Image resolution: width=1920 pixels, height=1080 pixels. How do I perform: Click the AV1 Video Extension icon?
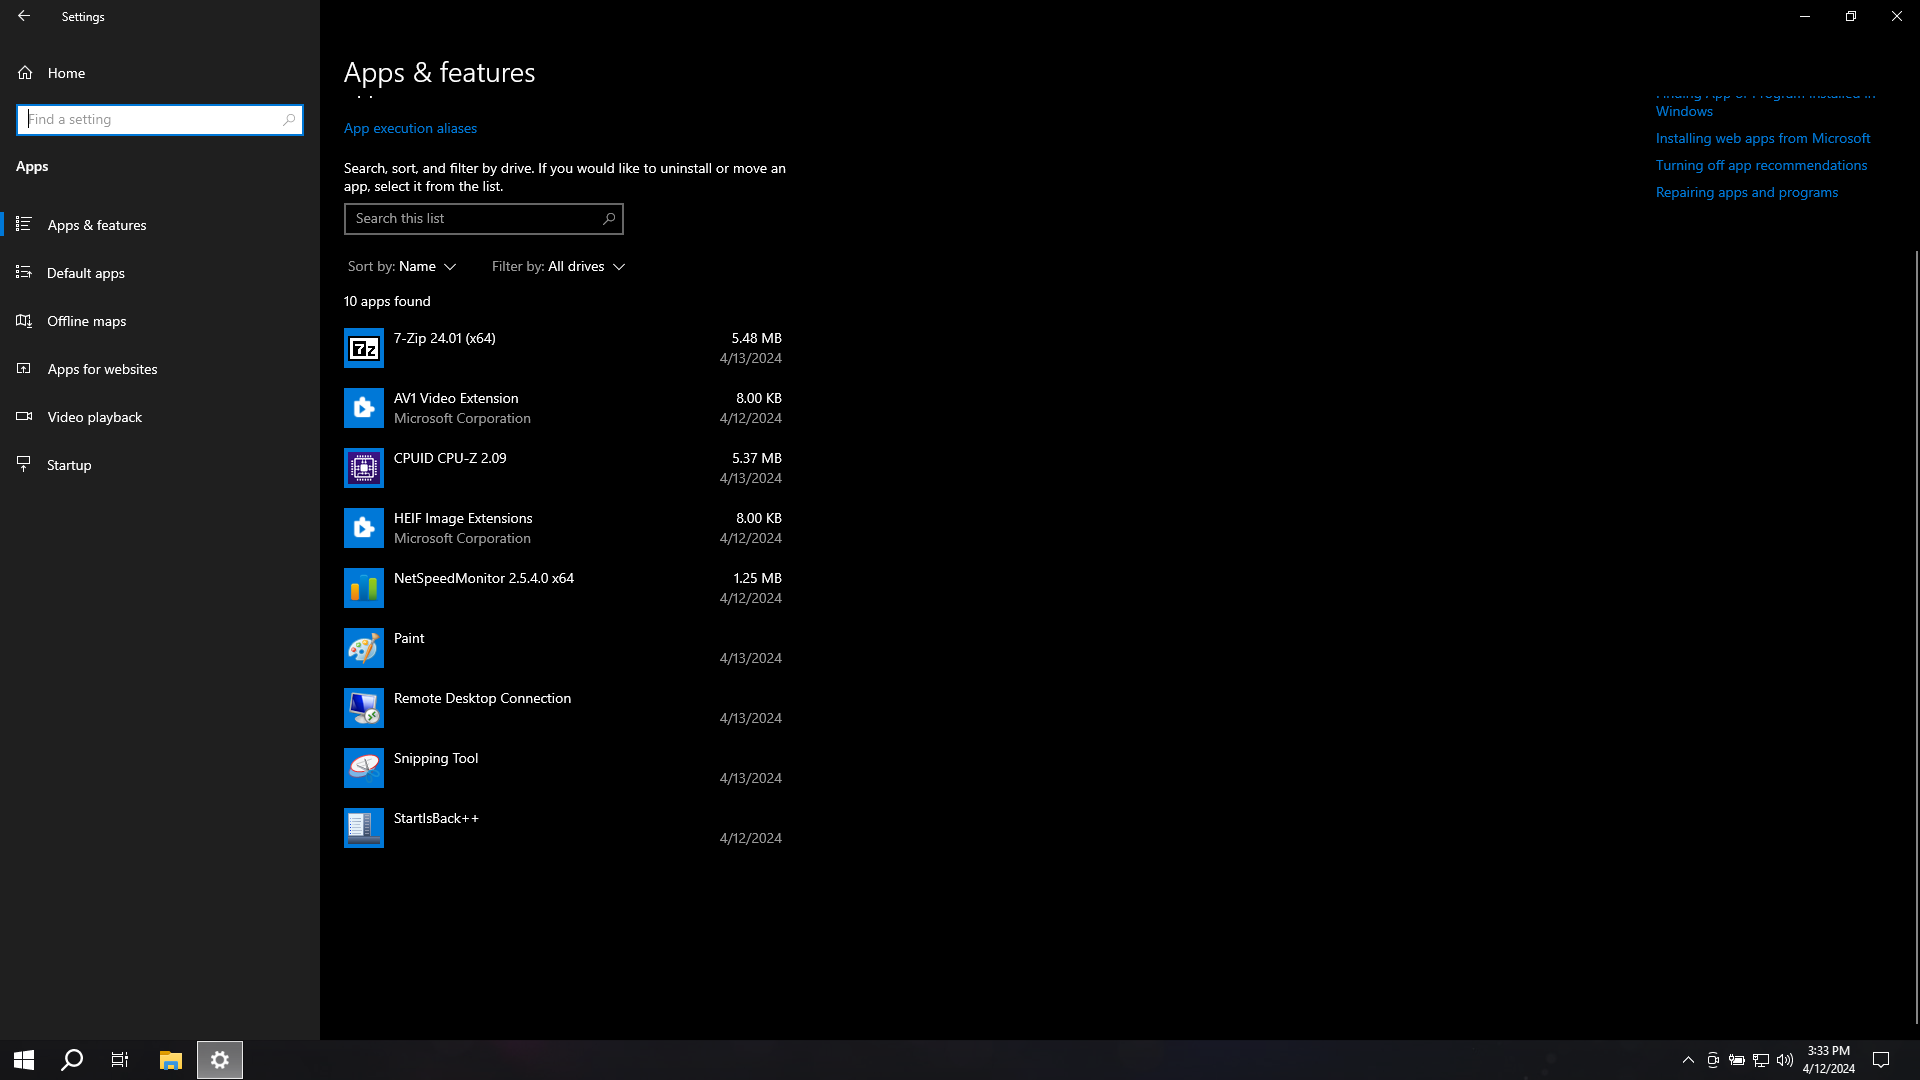[x=363, y=408]
